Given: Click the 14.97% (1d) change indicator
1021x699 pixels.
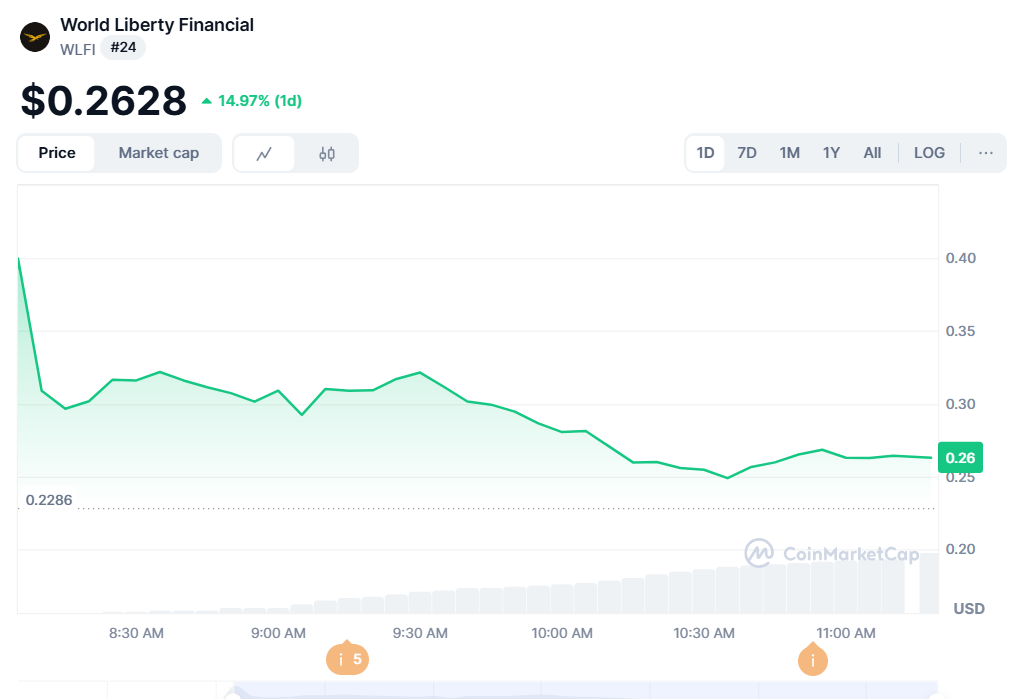Looking at the screenshot, I should (x=252, y=101).
